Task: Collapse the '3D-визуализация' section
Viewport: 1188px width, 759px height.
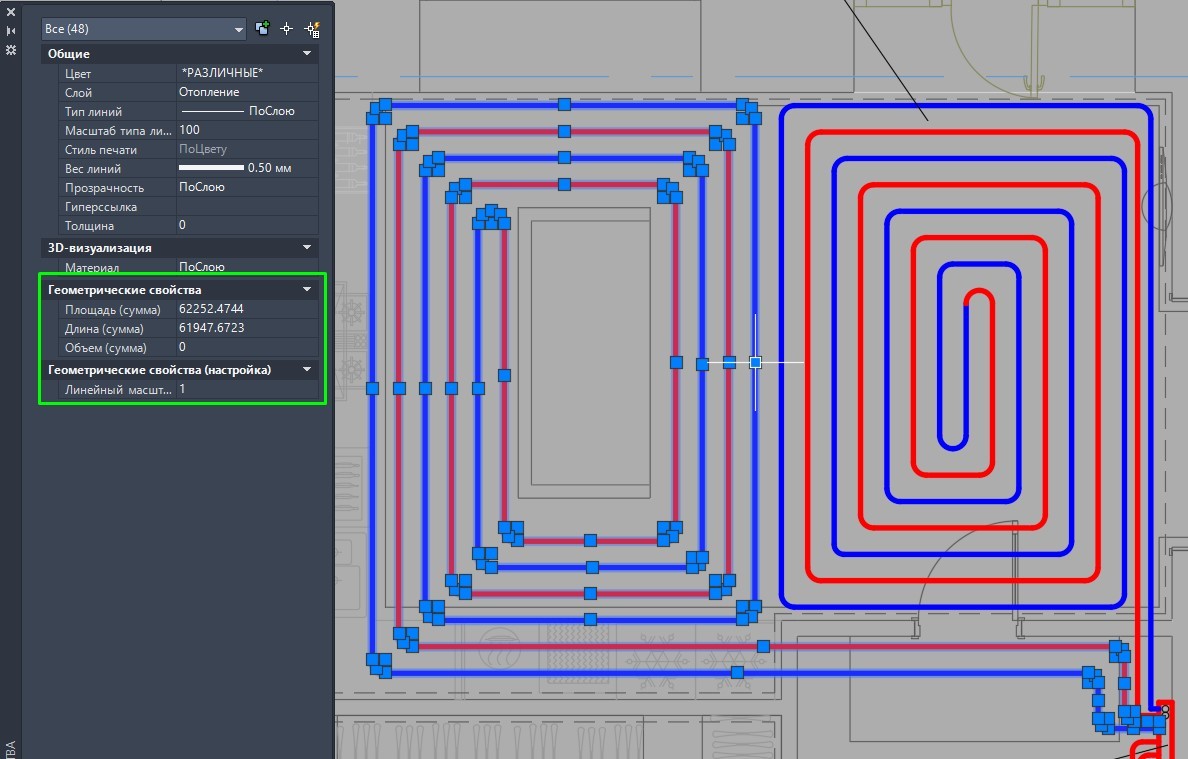Action: point(307,247)
